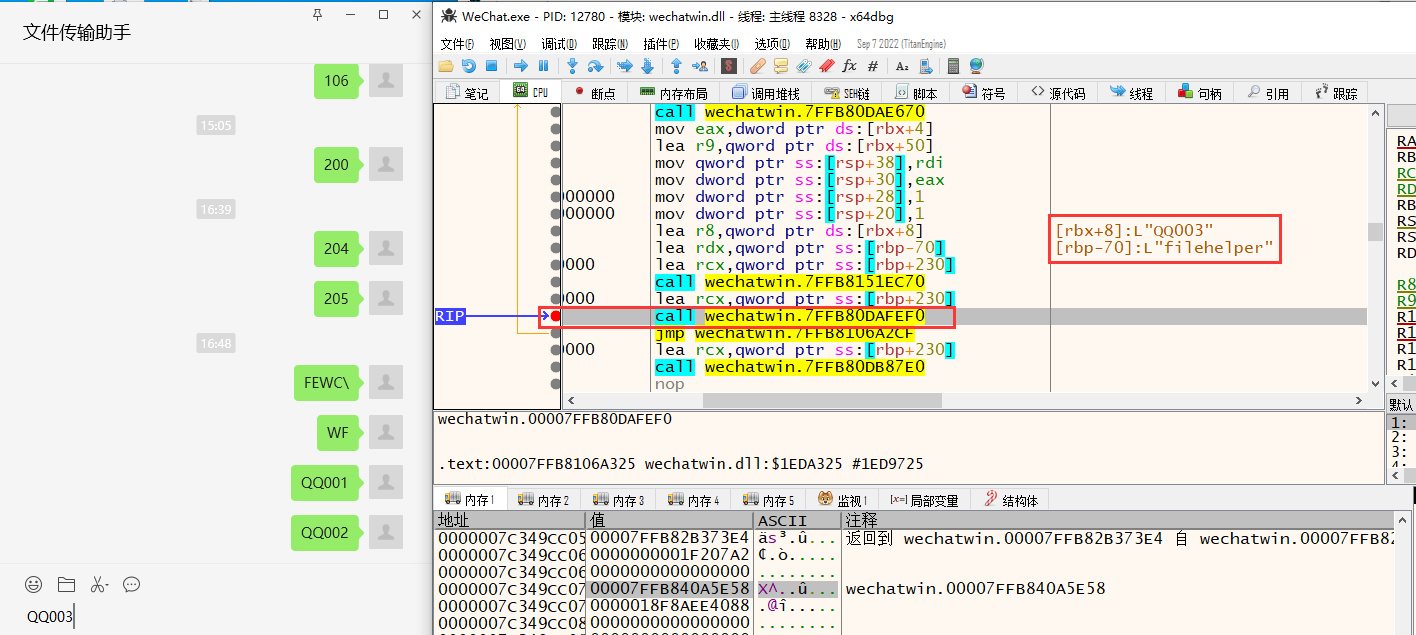Click the 地址 column header in dump

click(x=510, y=520)
